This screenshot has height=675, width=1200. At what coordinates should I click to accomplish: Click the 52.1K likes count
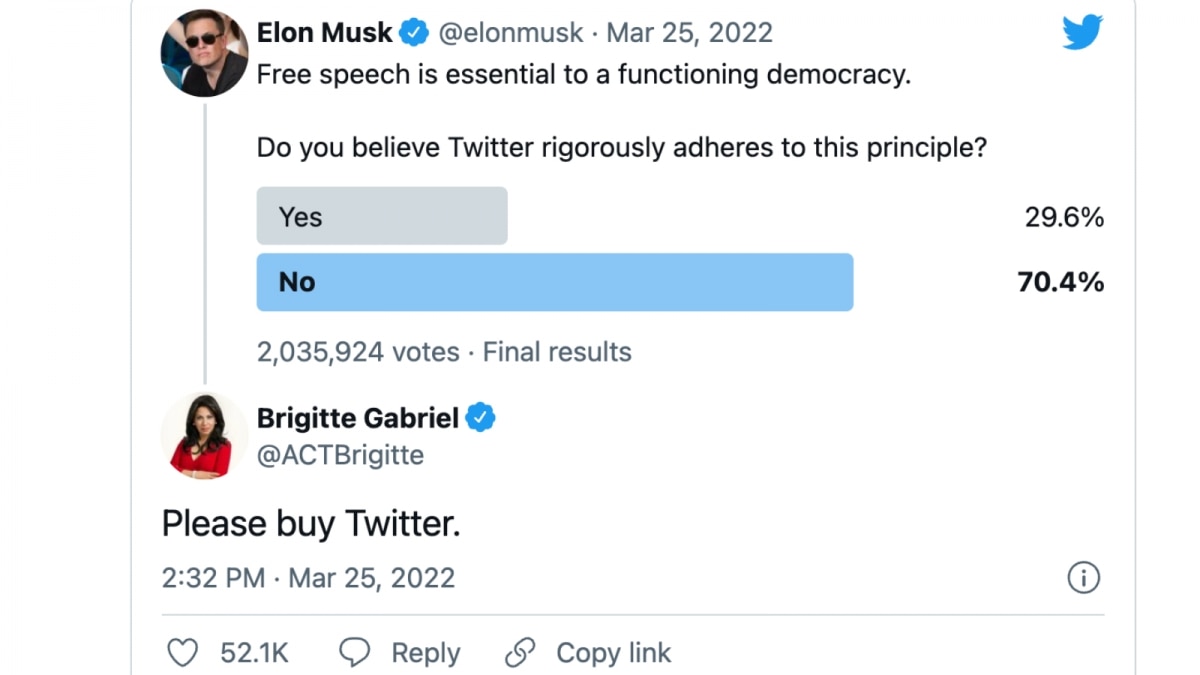pos(254,653)
